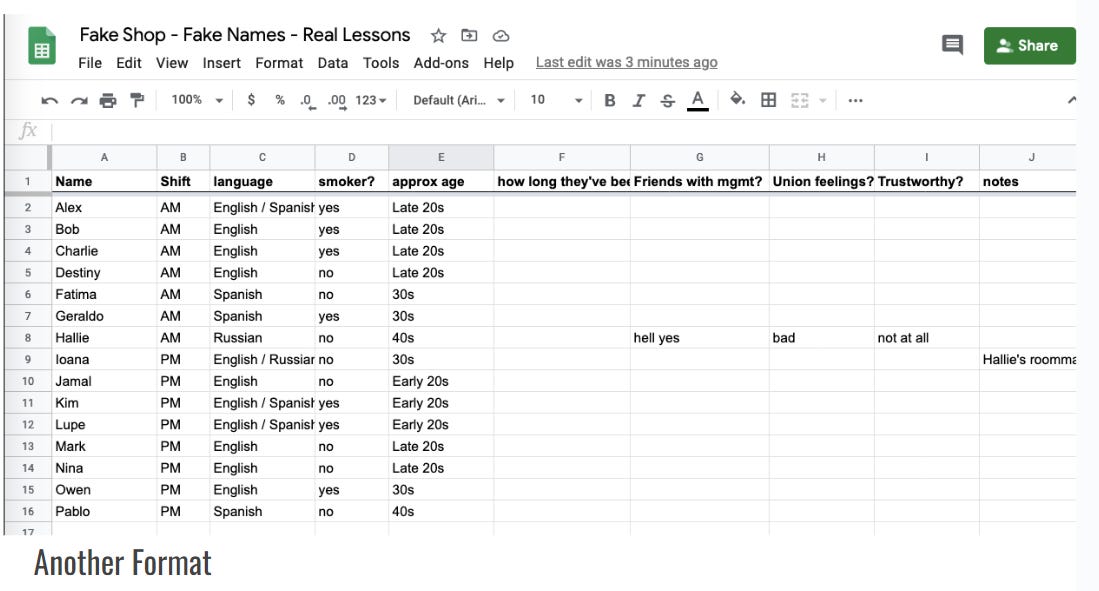1099x591 pixels.
Task: Print the spreadsheet
Action: click(x=108, y=100)
